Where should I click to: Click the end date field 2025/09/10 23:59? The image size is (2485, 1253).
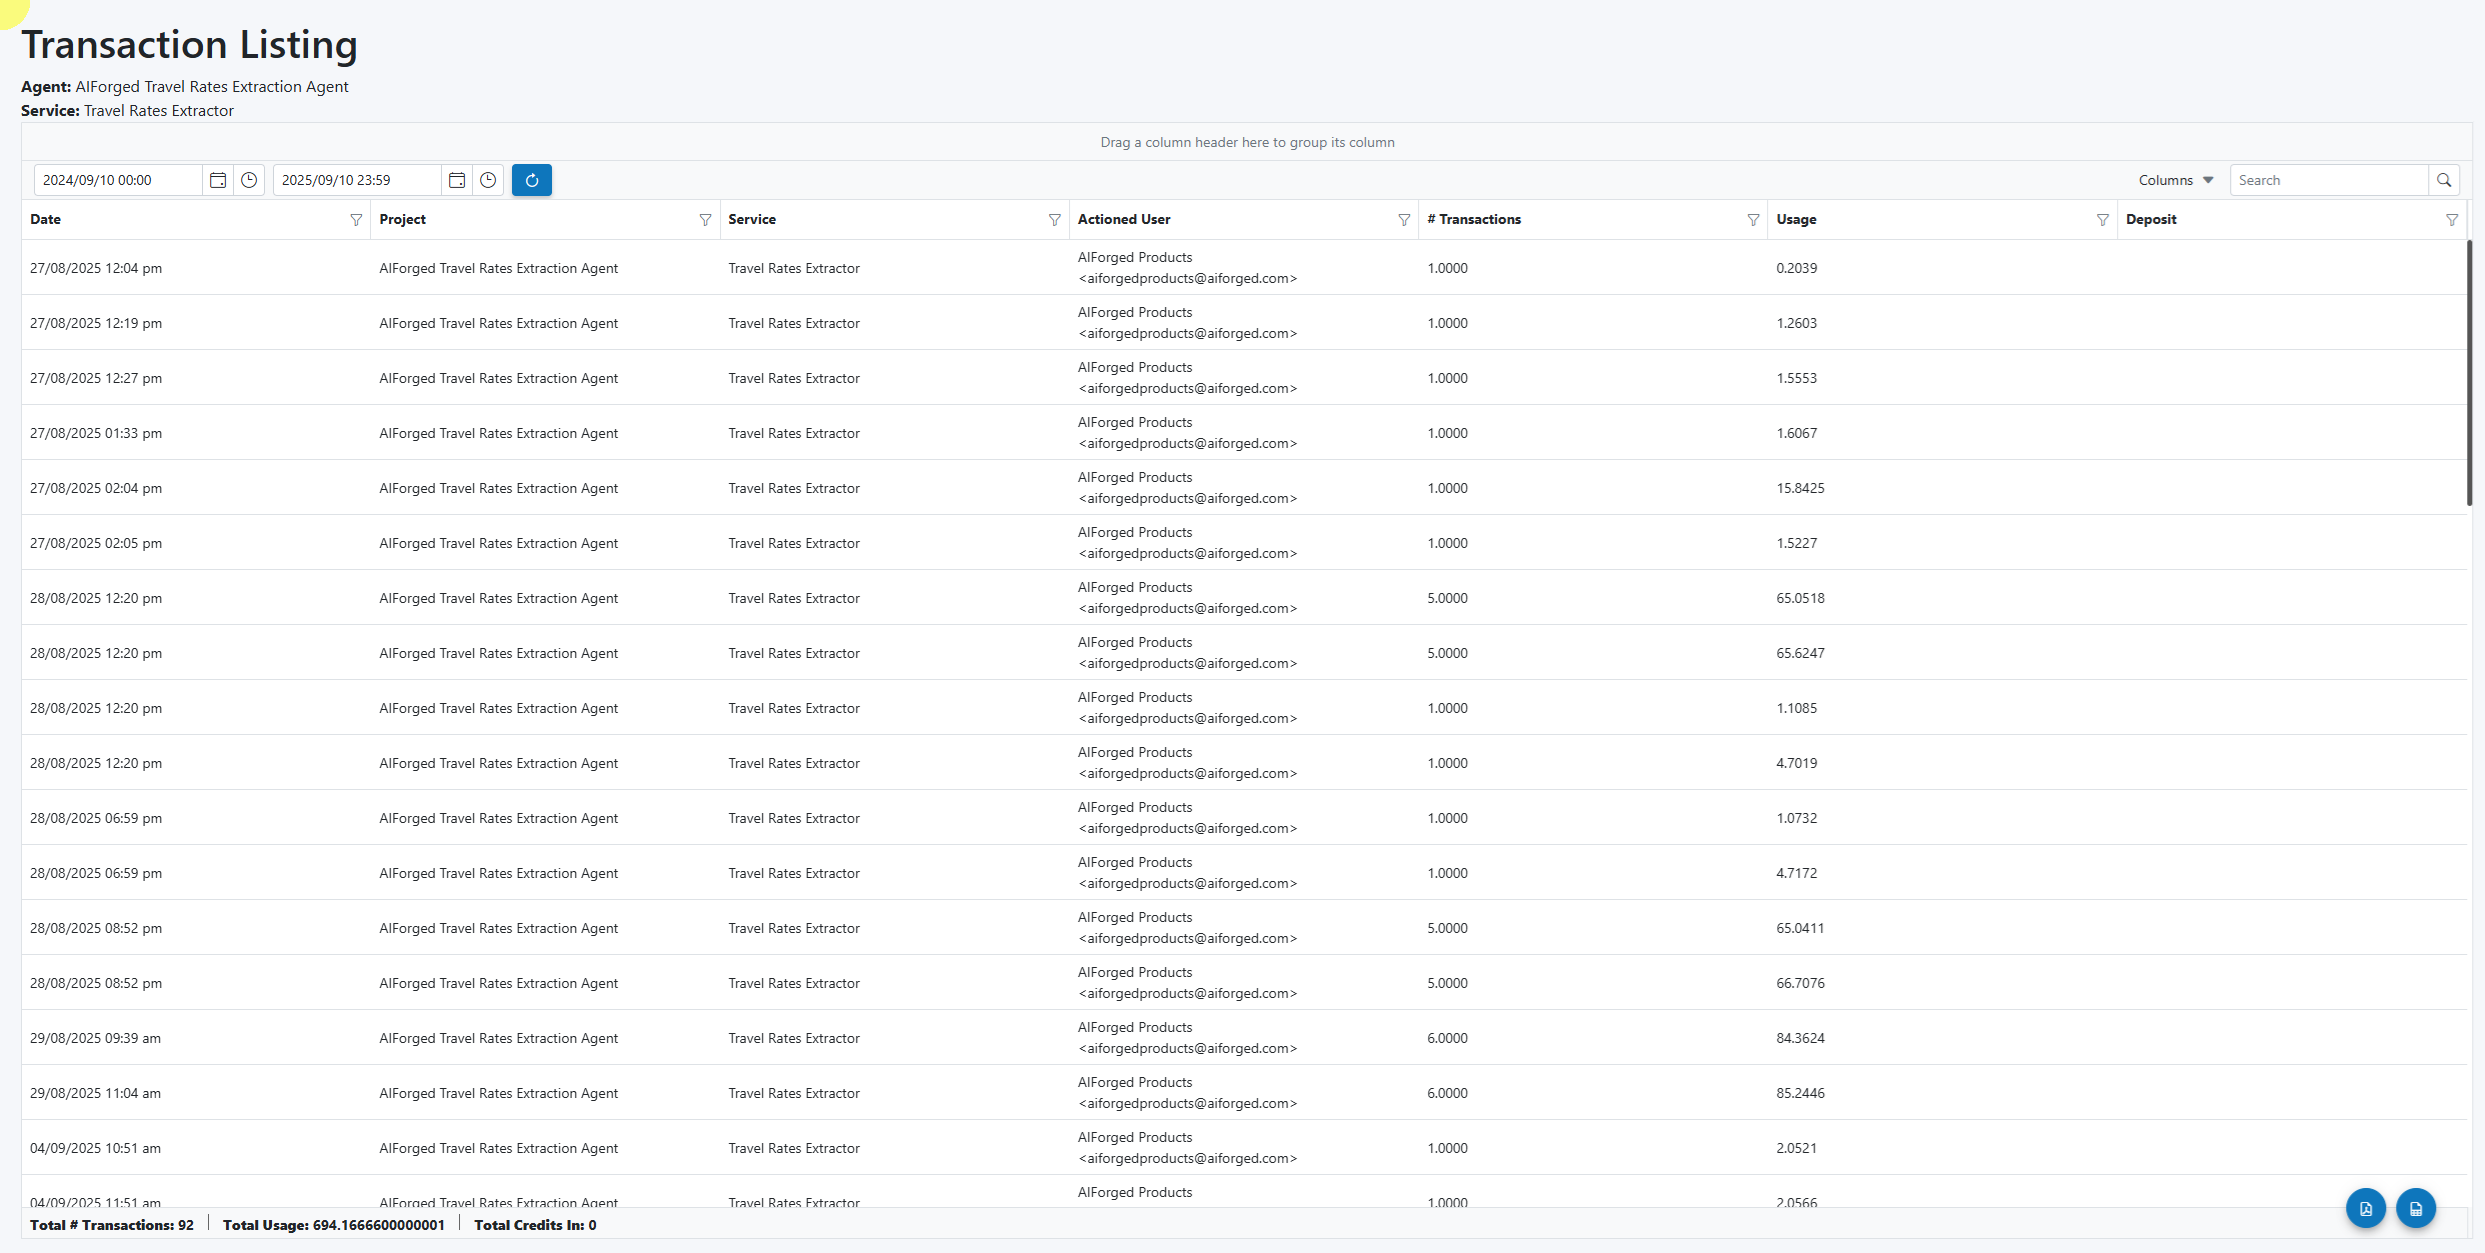(357, 180)
